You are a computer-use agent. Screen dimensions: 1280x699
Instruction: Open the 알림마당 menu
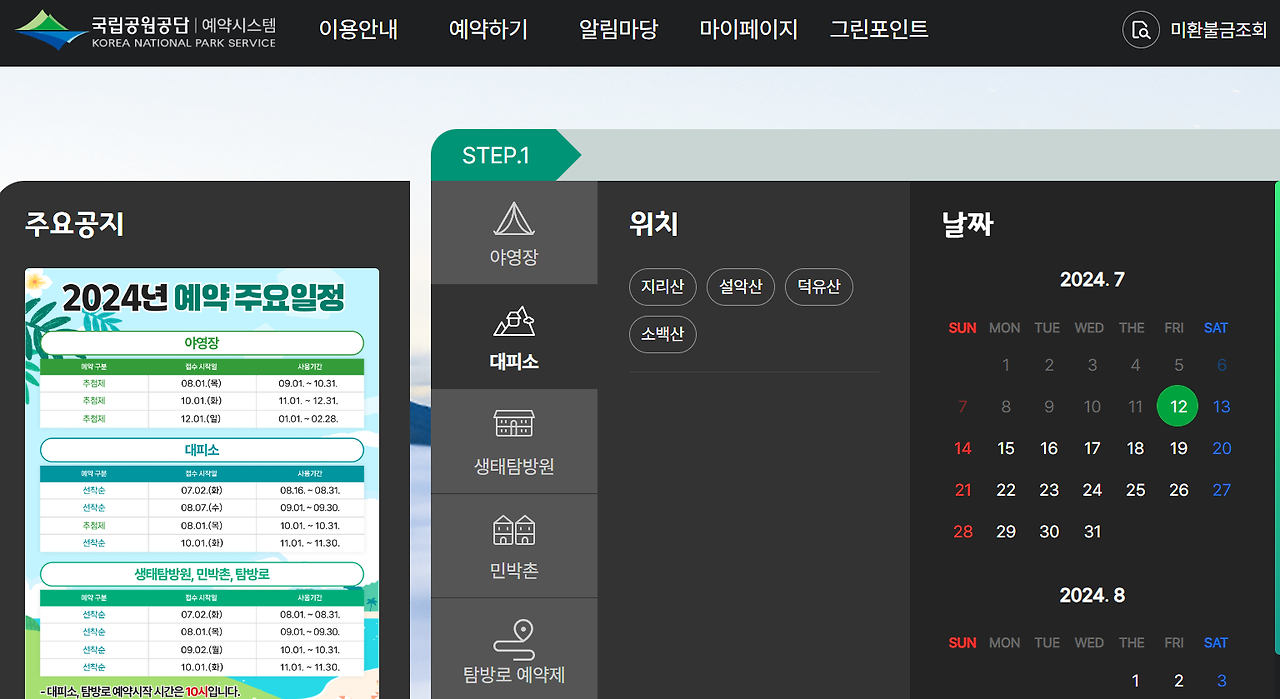coord(618,30)
